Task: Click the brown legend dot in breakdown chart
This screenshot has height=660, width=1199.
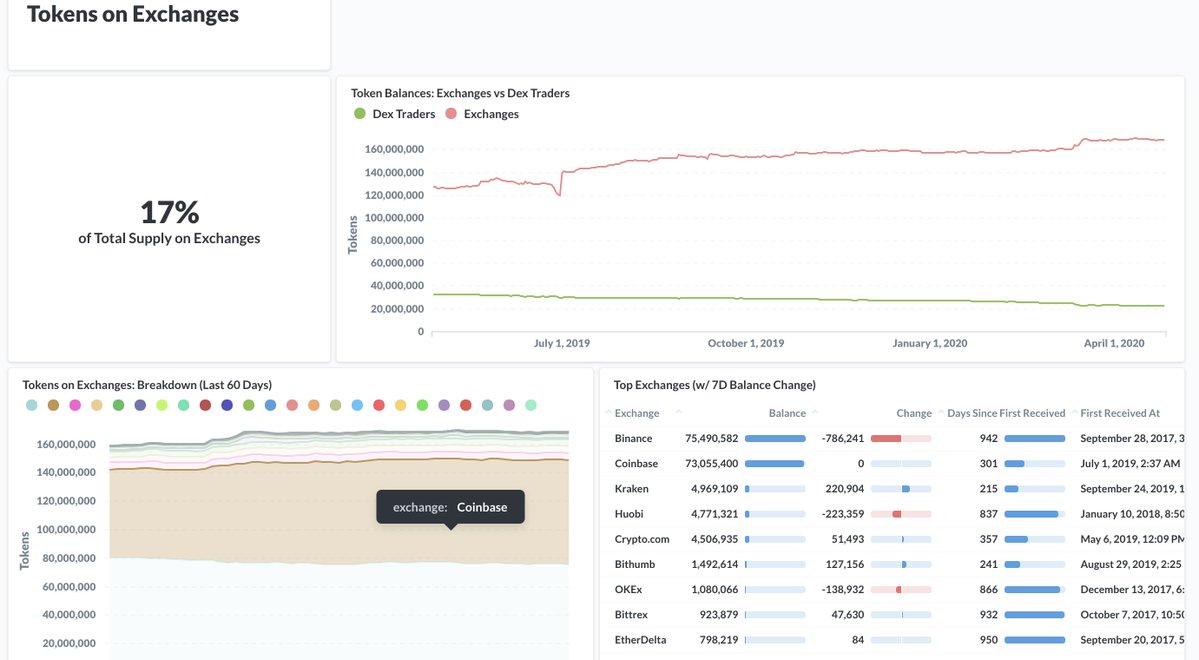Action: (x=53, y=405)
